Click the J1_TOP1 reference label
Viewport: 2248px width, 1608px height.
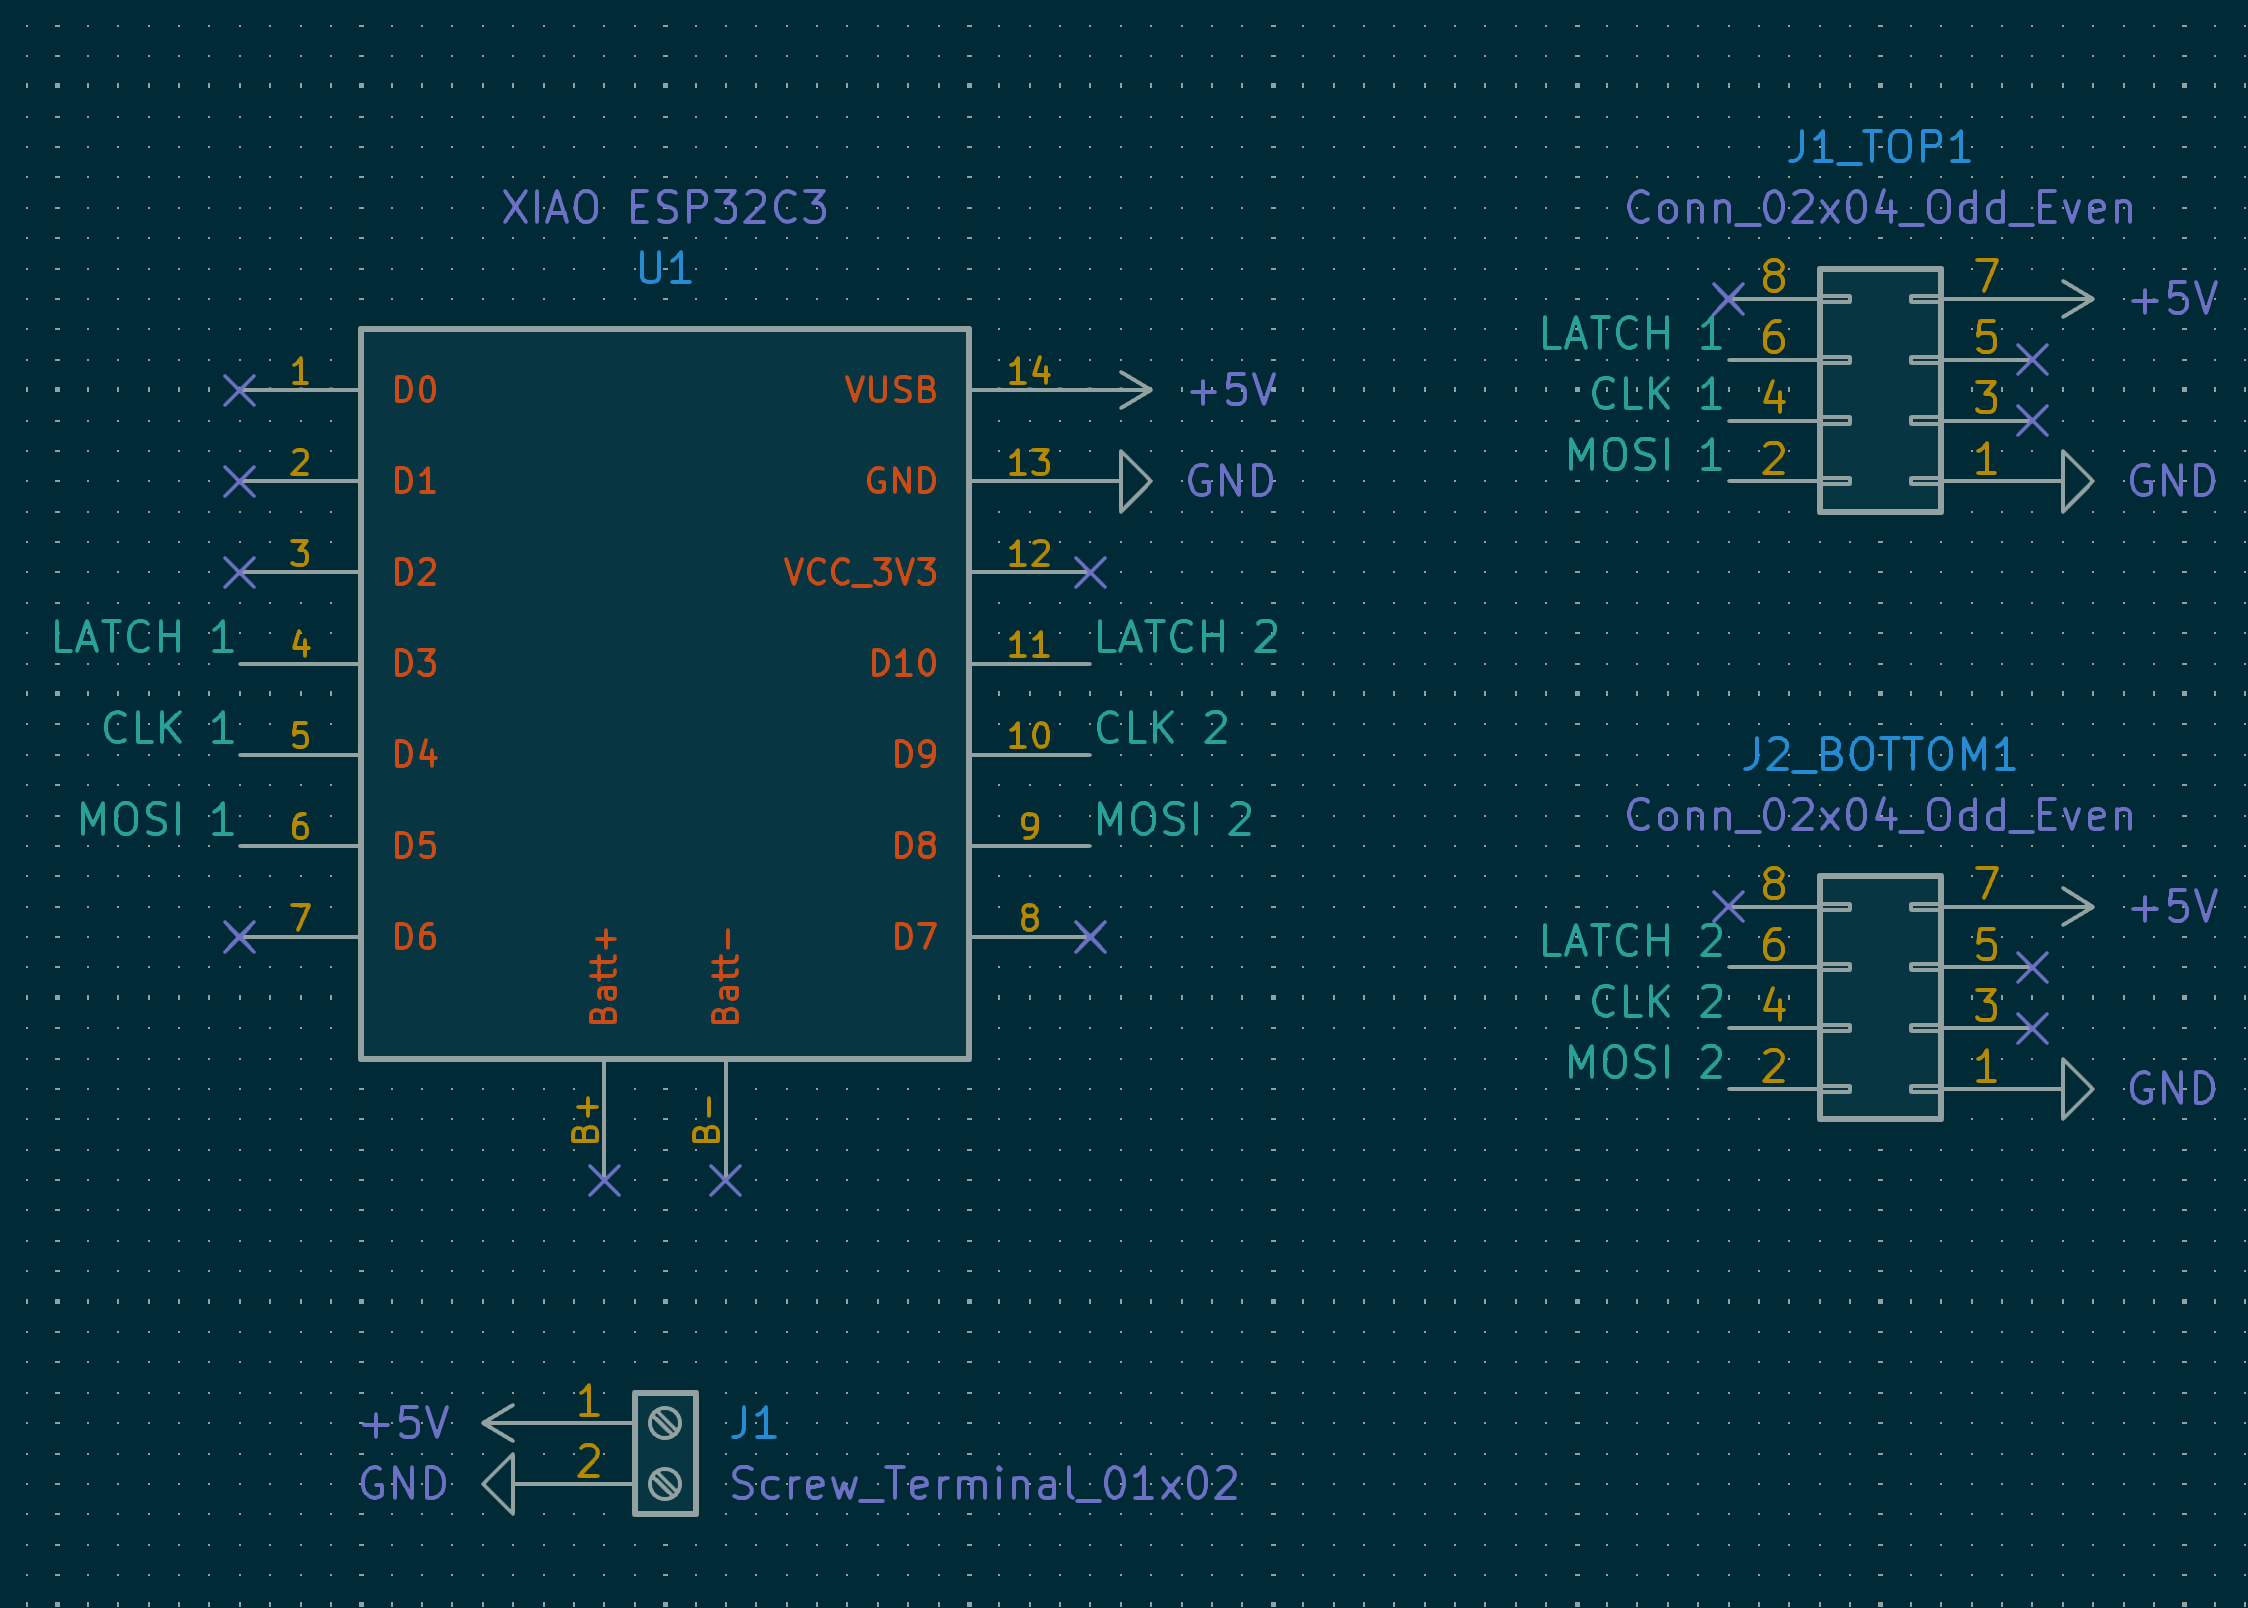pyautogui.click(x=1880, y=148)
